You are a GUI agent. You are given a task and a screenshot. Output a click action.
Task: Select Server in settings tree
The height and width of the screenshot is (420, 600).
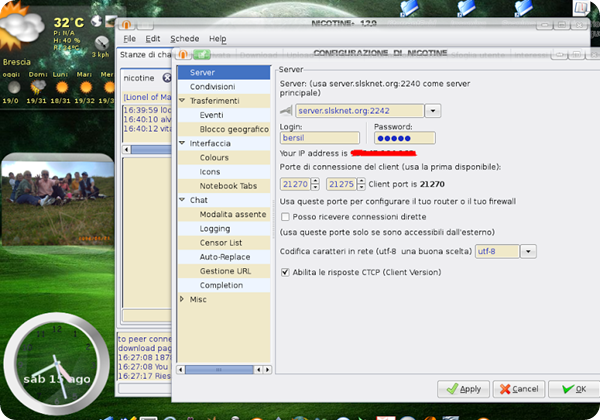tap(224, 72)
